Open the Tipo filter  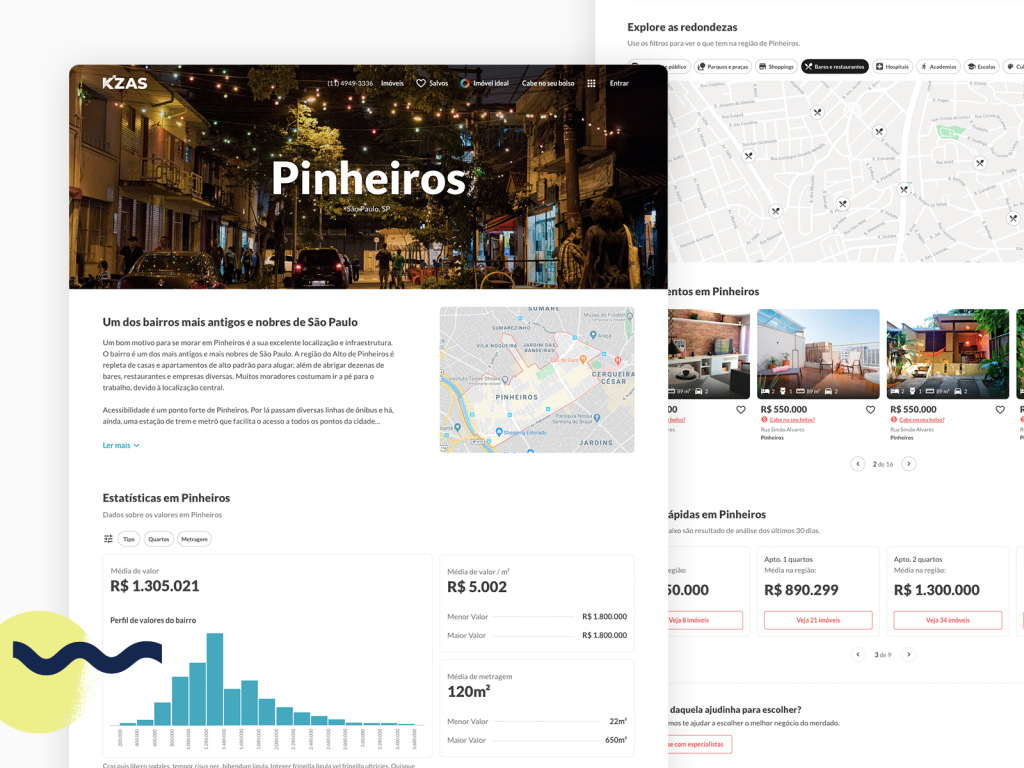129,539
